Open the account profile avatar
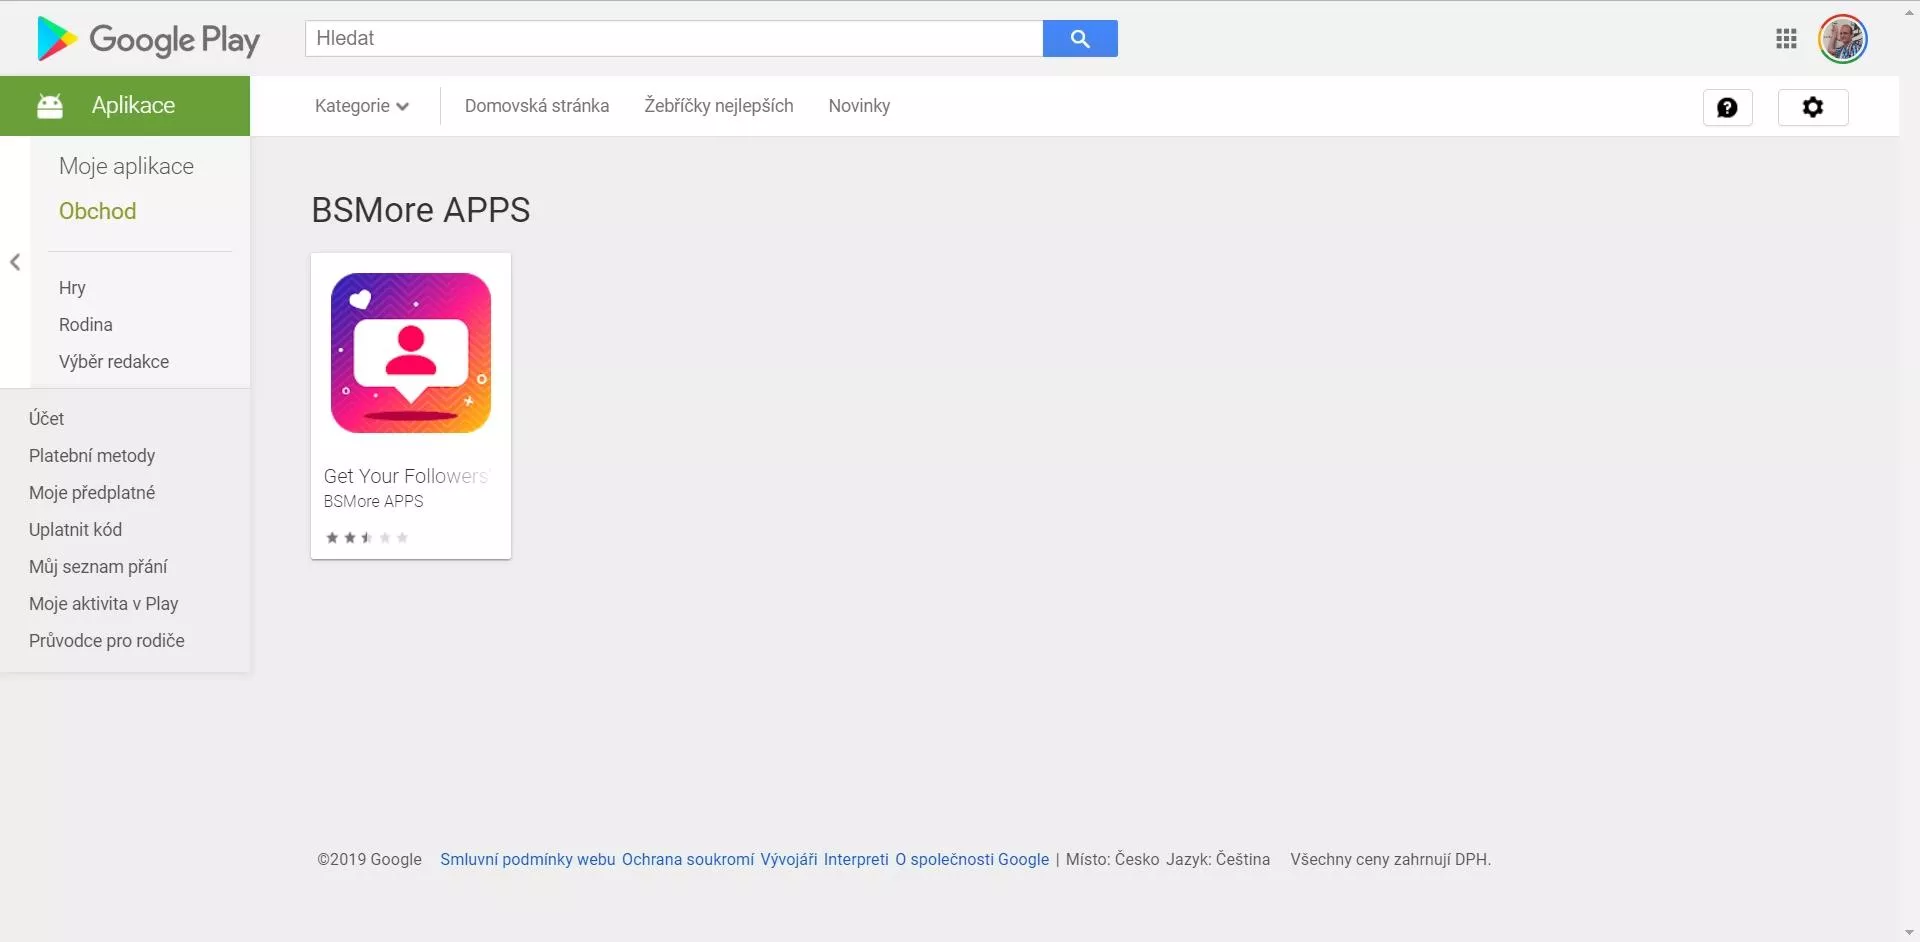Image resolution: width=1920 pixels, height=942 pixels. pos(1842,39)
